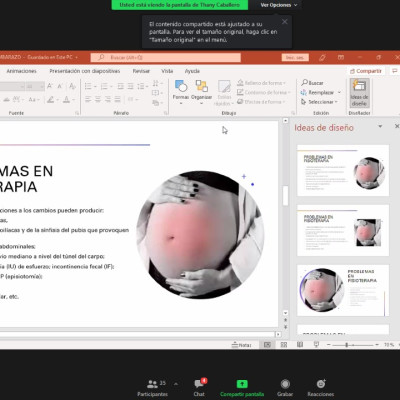Open the Reacciones menu
Viewport: 400px width, 400px height.
pyautogui.click(x=321, y=388)
